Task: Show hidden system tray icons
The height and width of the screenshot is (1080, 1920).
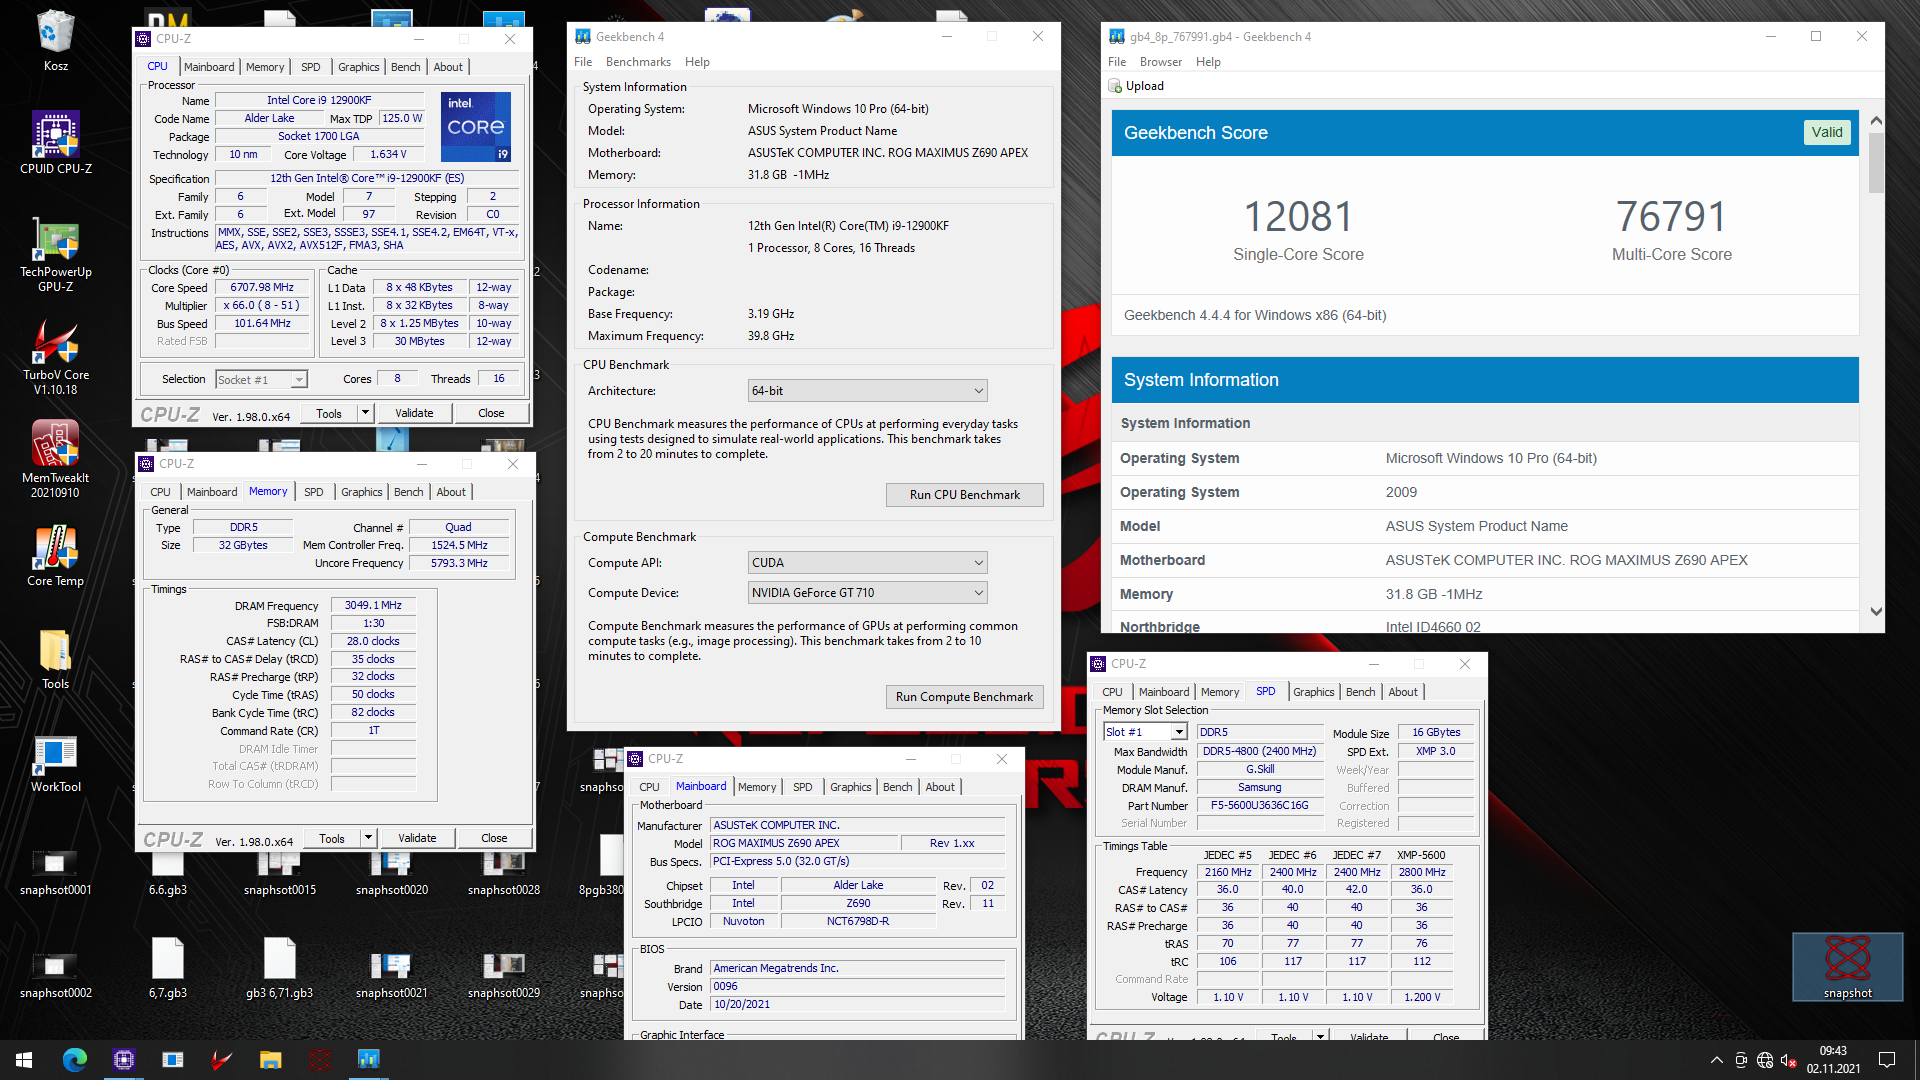Action: (x=1717, y=1060)
